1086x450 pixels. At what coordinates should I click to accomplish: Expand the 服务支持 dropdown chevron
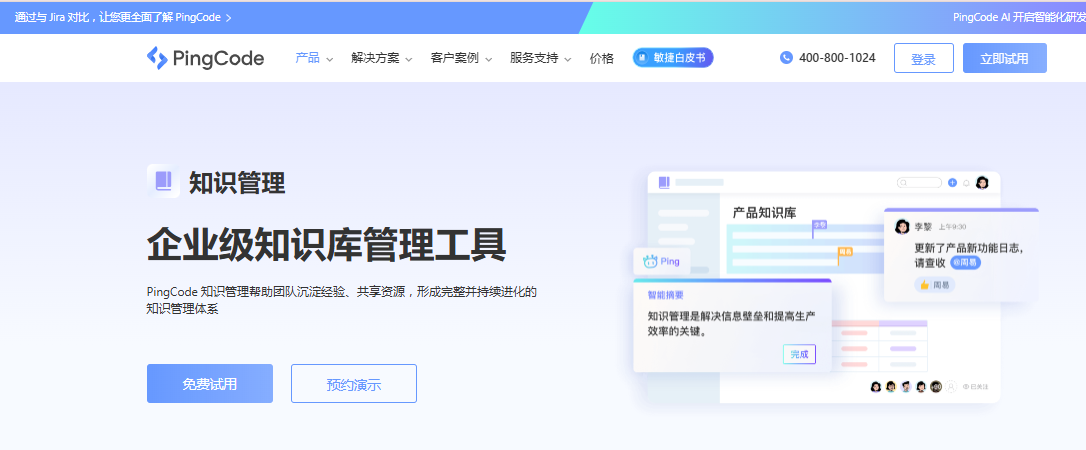[568, 60]
